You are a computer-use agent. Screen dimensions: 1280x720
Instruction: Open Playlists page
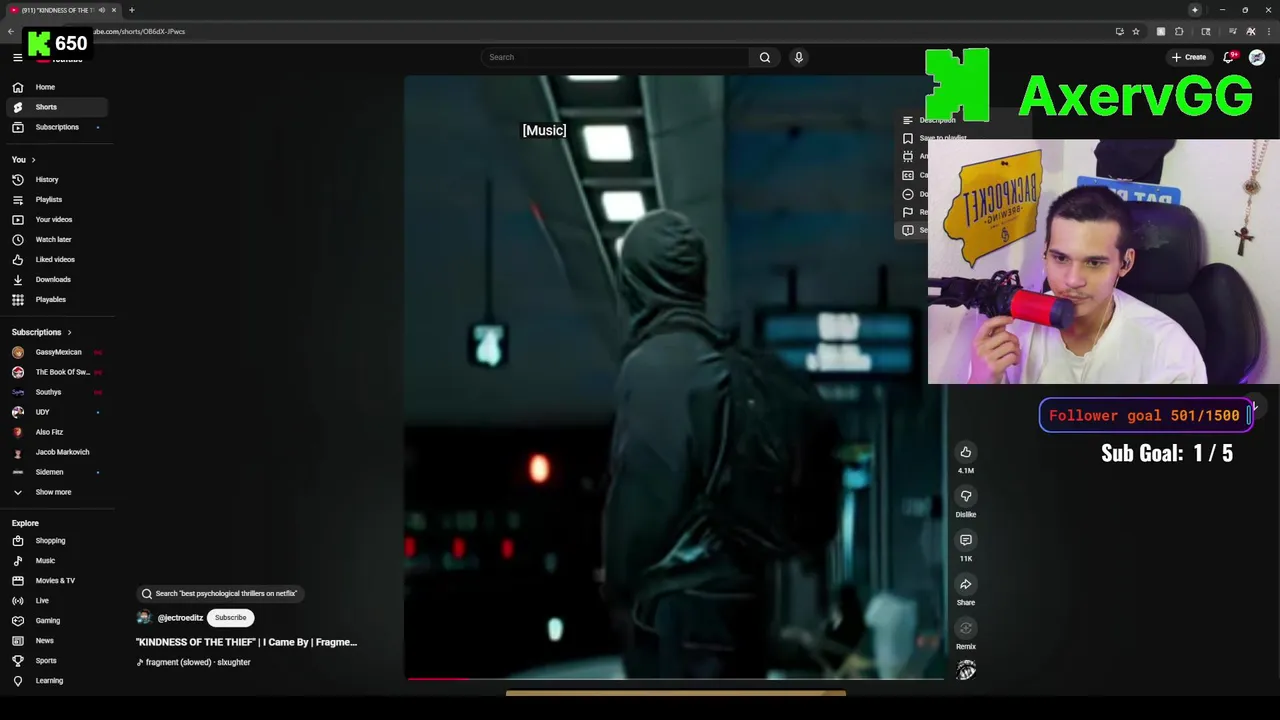[x=55, y=200]
